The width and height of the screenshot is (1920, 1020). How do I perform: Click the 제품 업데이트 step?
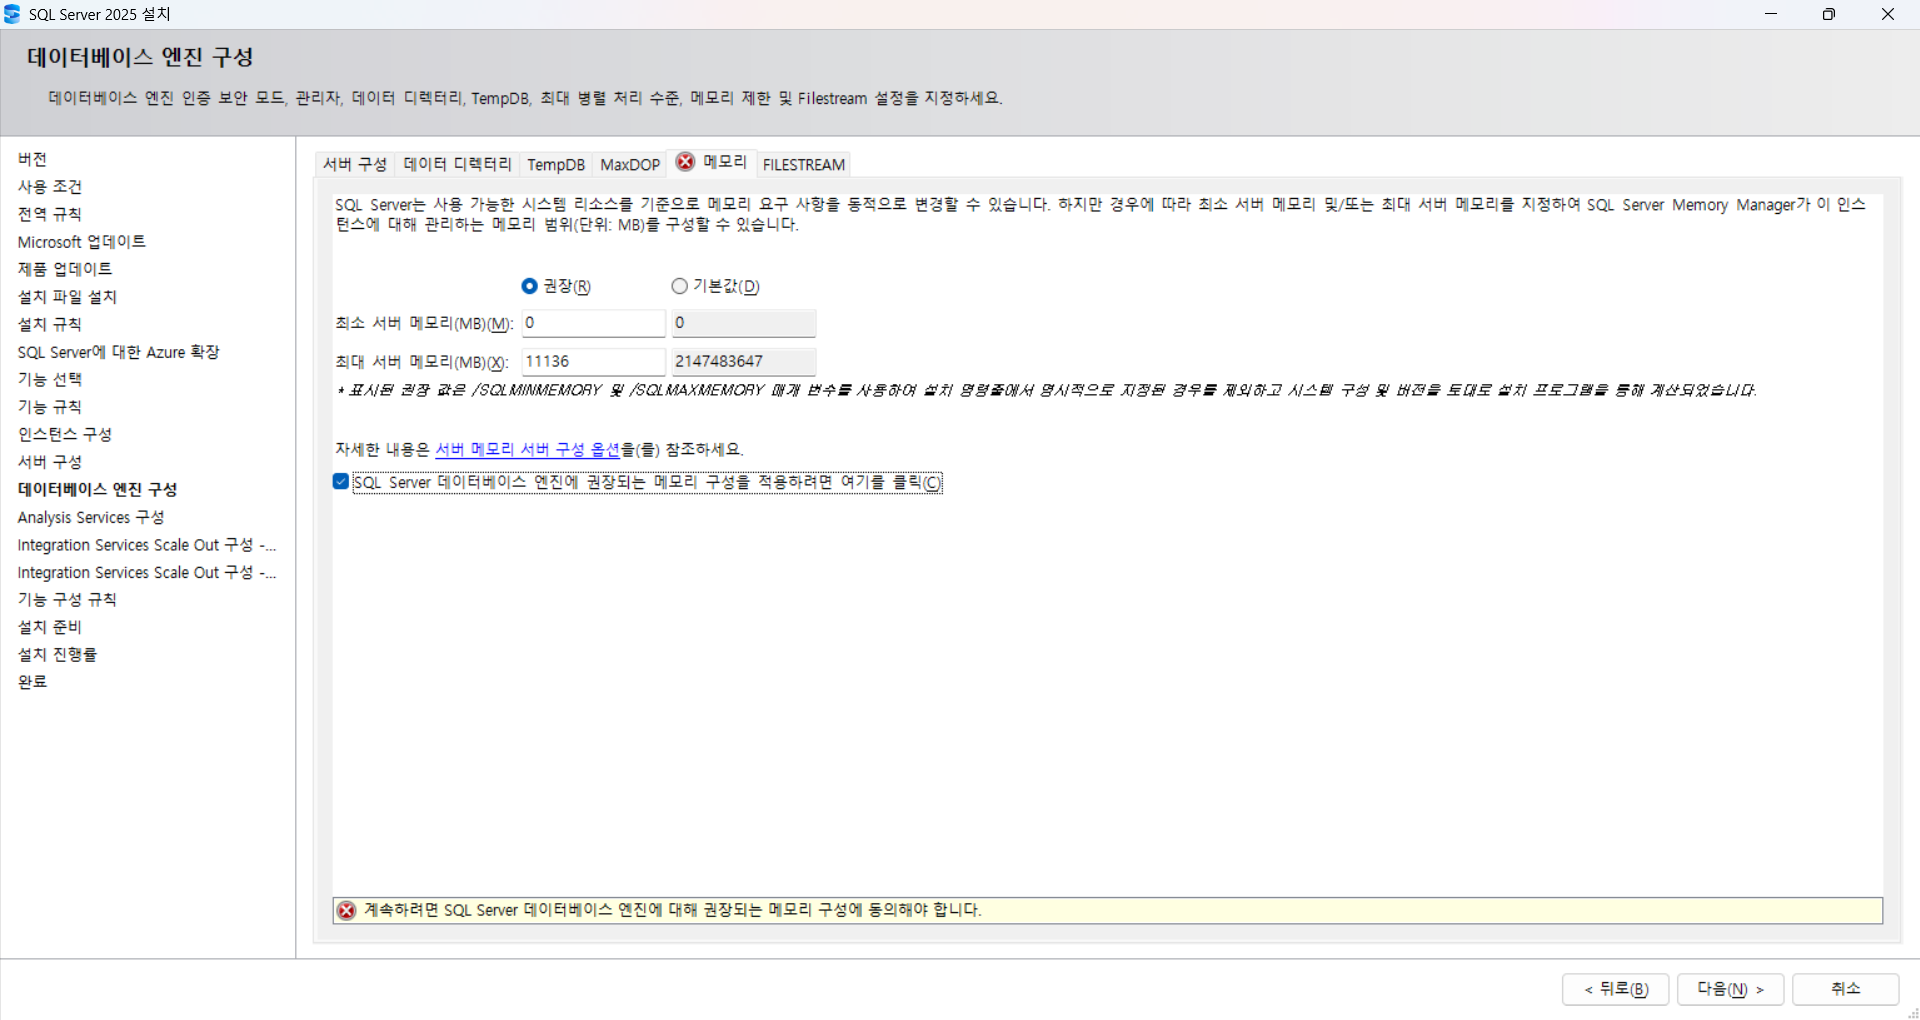(x=65, y=269)
